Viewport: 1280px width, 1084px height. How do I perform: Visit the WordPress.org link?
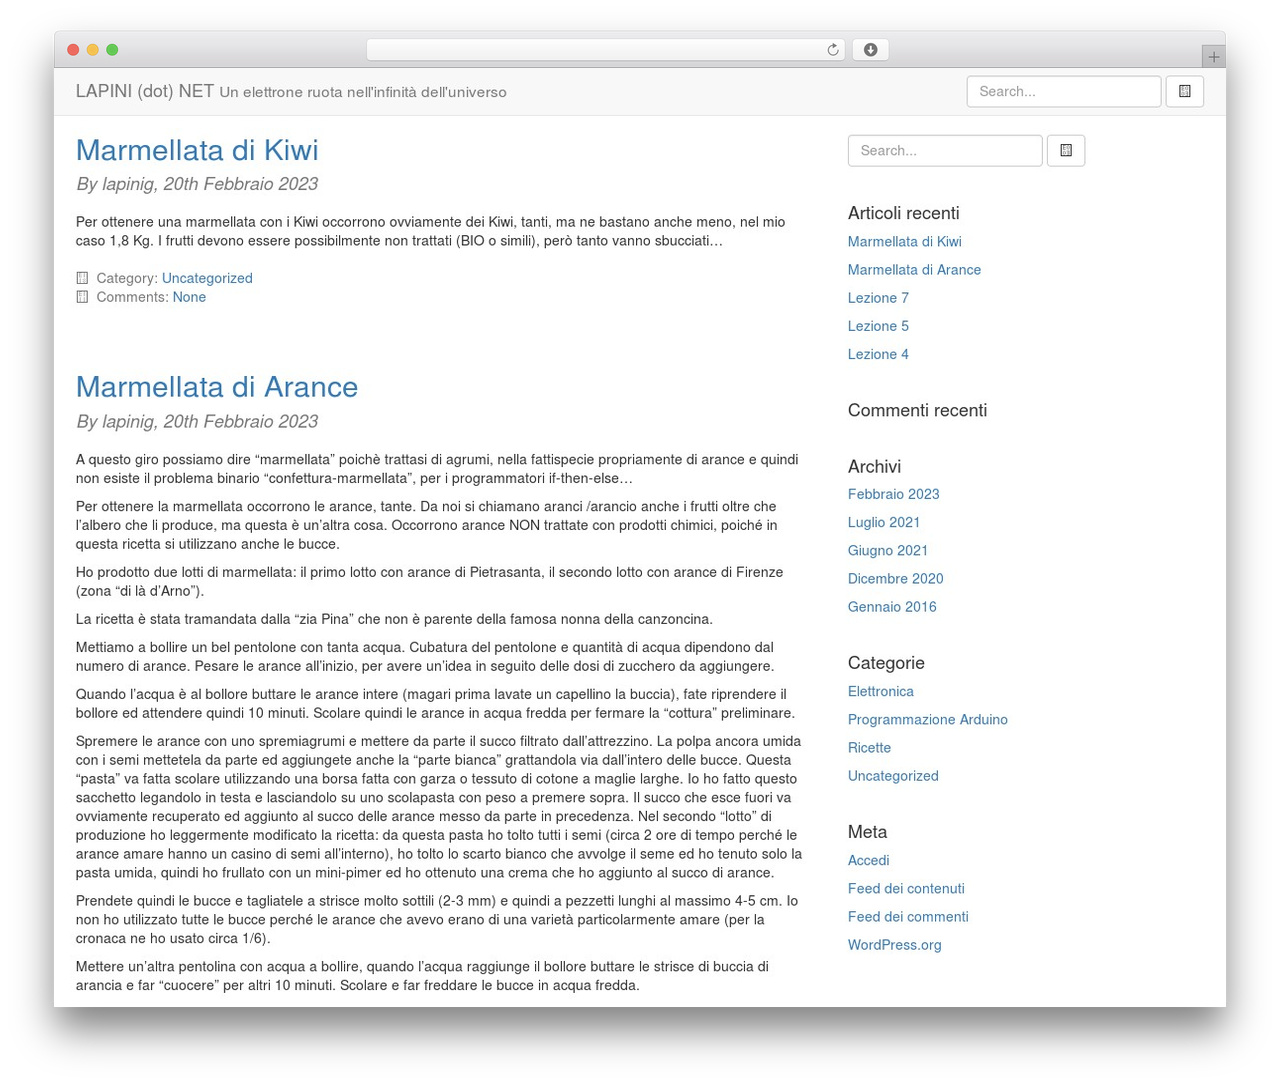895,944
